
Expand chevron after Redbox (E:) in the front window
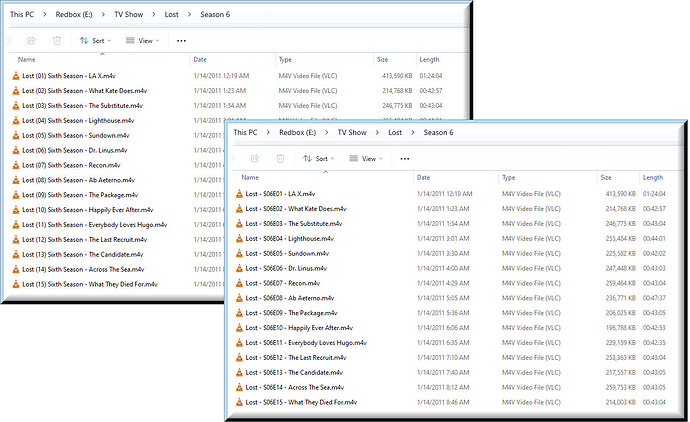[x=327, y=132]
